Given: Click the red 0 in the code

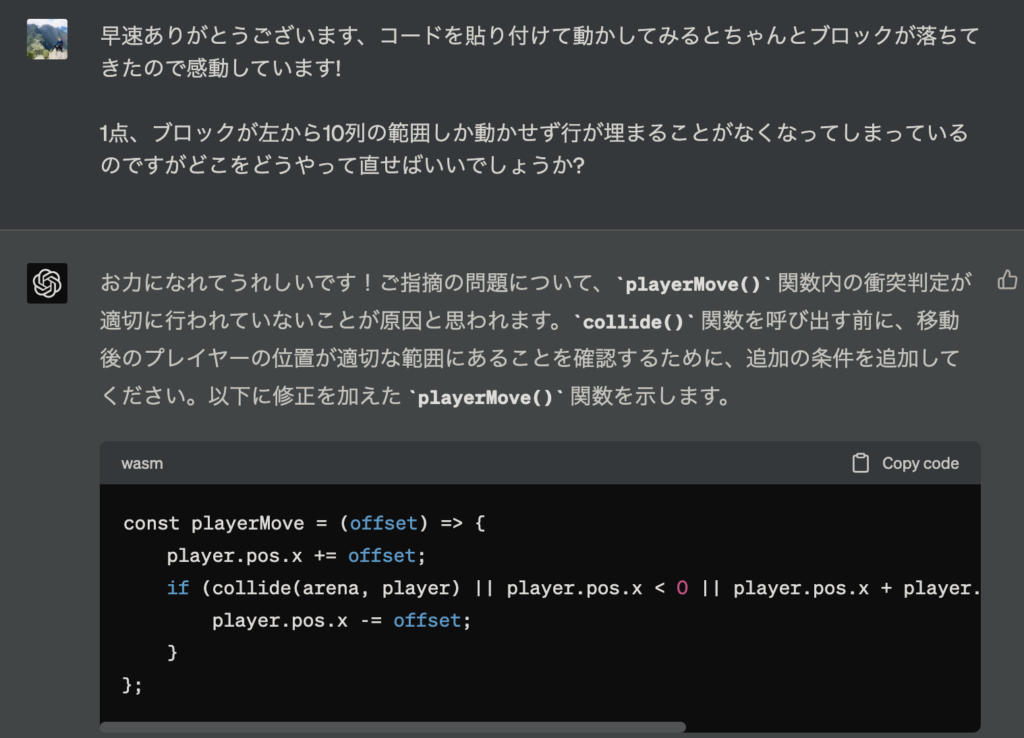Looking at the screenshot, I should [x=682, y=588].
